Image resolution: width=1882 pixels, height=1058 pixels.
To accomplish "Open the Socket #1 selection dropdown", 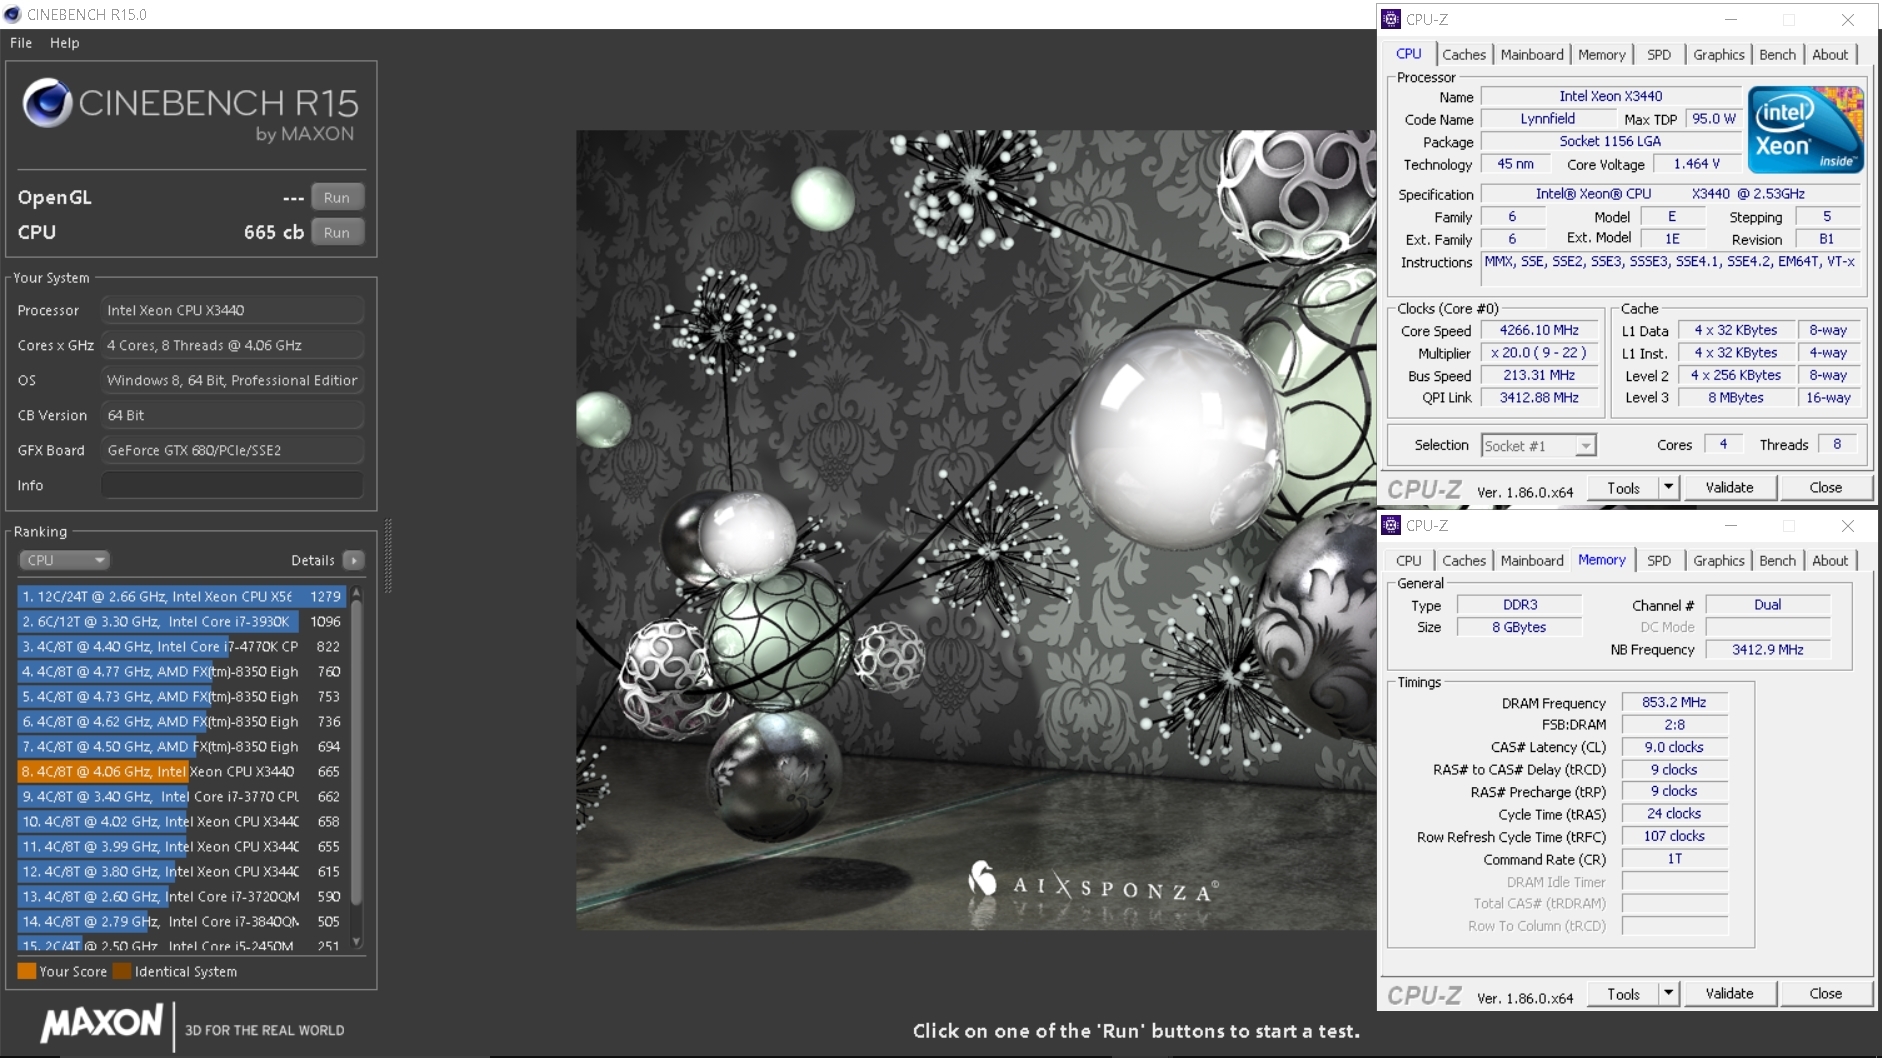I will pyautogui.click(x=1538, y=446).
